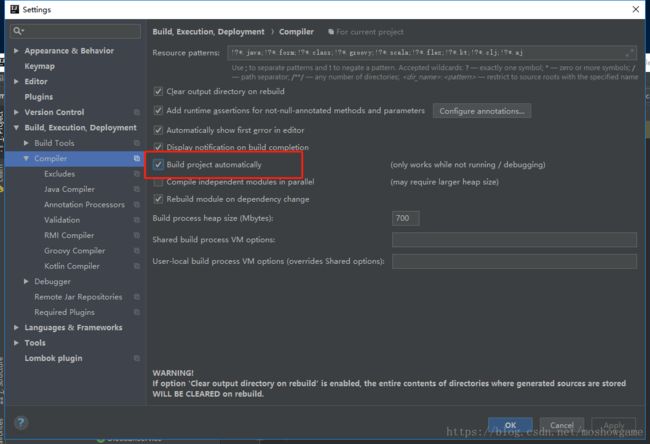The width and height of the screenshot is (650, 444).
Task: Select Plugins in settings tree
Action: (39, 97)
